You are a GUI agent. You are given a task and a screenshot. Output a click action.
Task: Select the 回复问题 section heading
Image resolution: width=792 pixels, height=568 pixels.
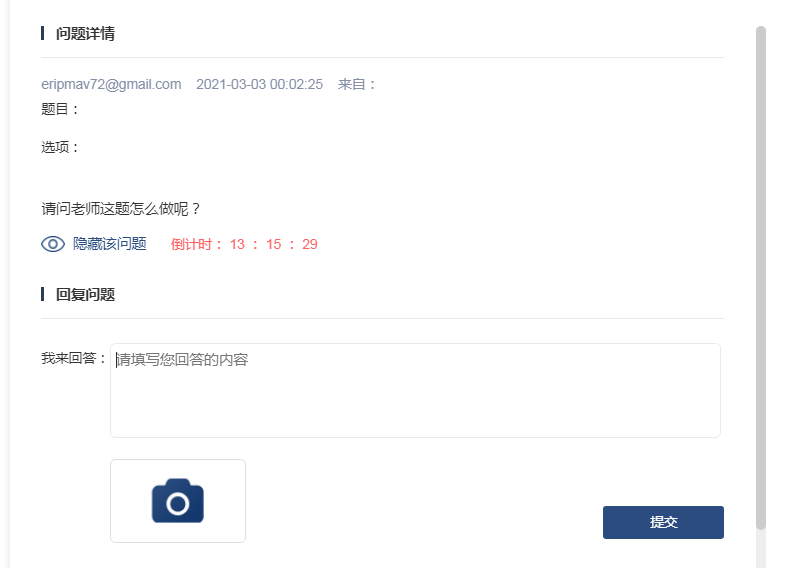pyautogui.click(x=85, y=294)
